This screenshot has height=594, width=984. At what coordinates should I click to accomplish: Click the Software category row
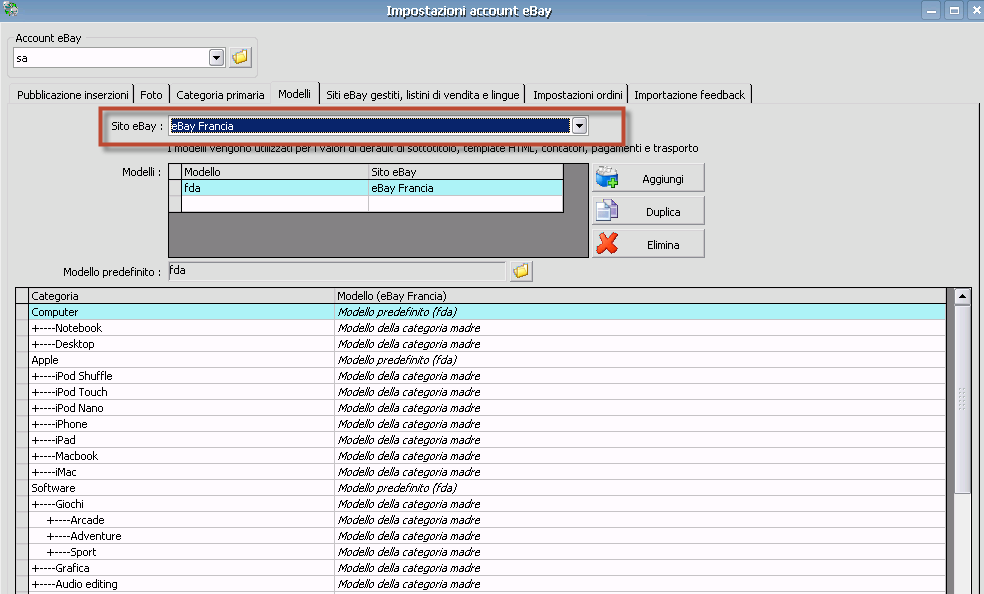[x=180, y=488]
